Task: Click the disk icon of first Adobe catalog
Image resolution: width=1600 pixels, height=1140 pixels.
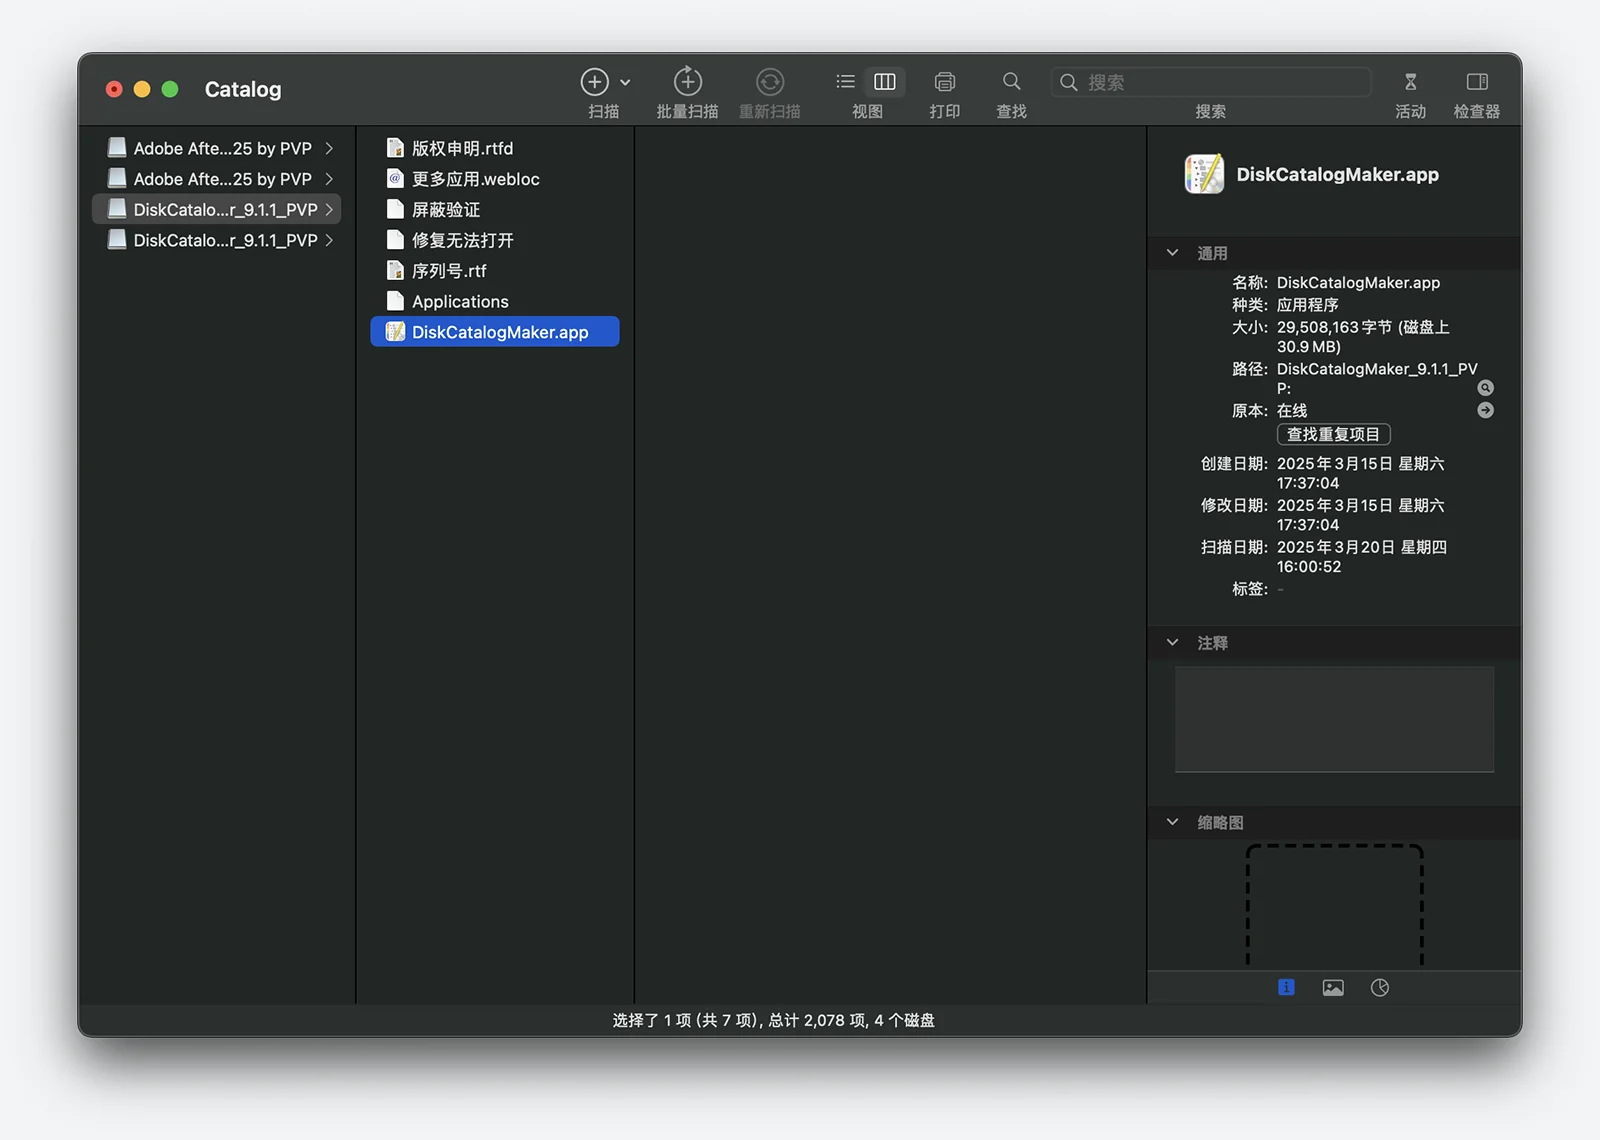Action: (117, 148)
